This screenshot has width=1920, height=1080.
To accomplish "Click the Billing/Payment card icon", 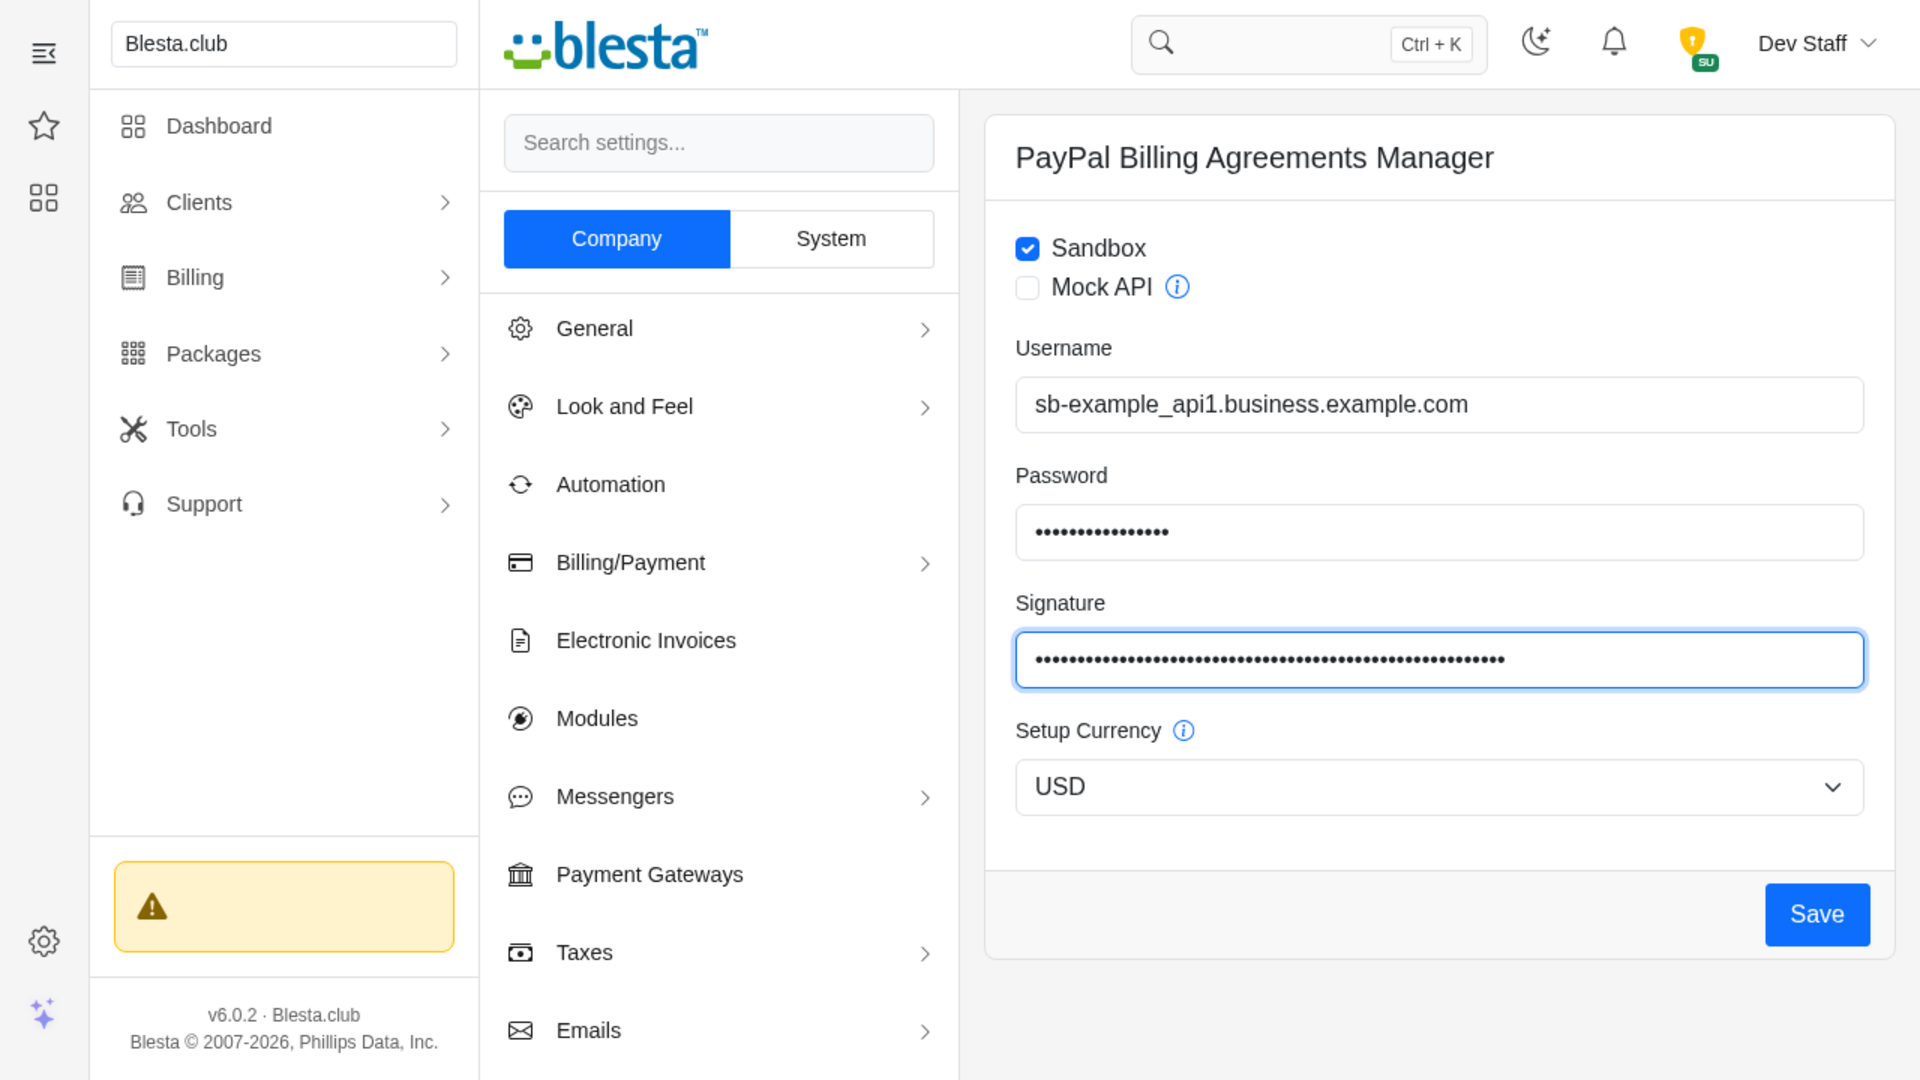I will (521, 563).
